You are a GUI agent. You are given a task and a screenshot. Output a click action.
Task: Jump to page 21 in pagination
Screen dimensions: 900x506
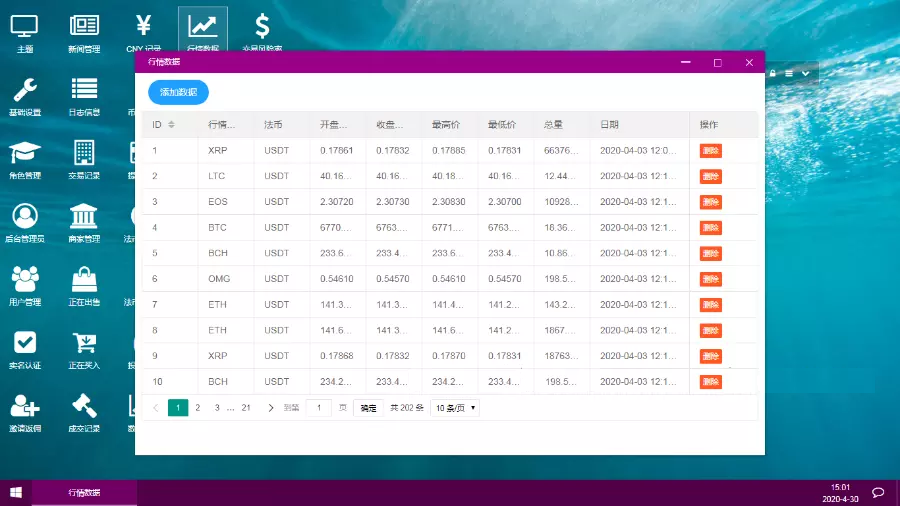coord(246,408)
